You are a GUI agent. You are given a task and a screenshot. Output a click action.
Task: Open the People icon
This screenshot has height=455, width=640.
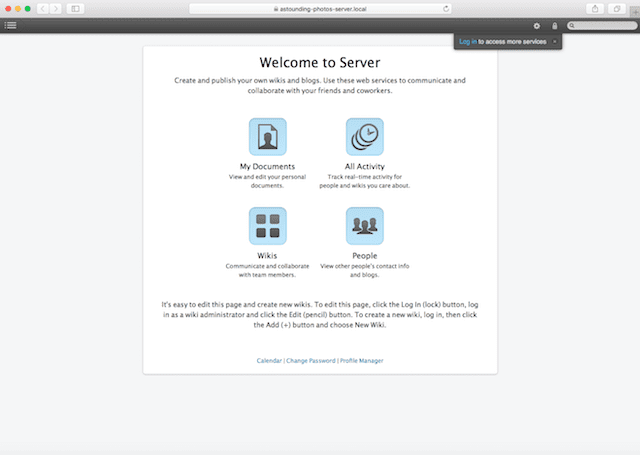(364, 226)
